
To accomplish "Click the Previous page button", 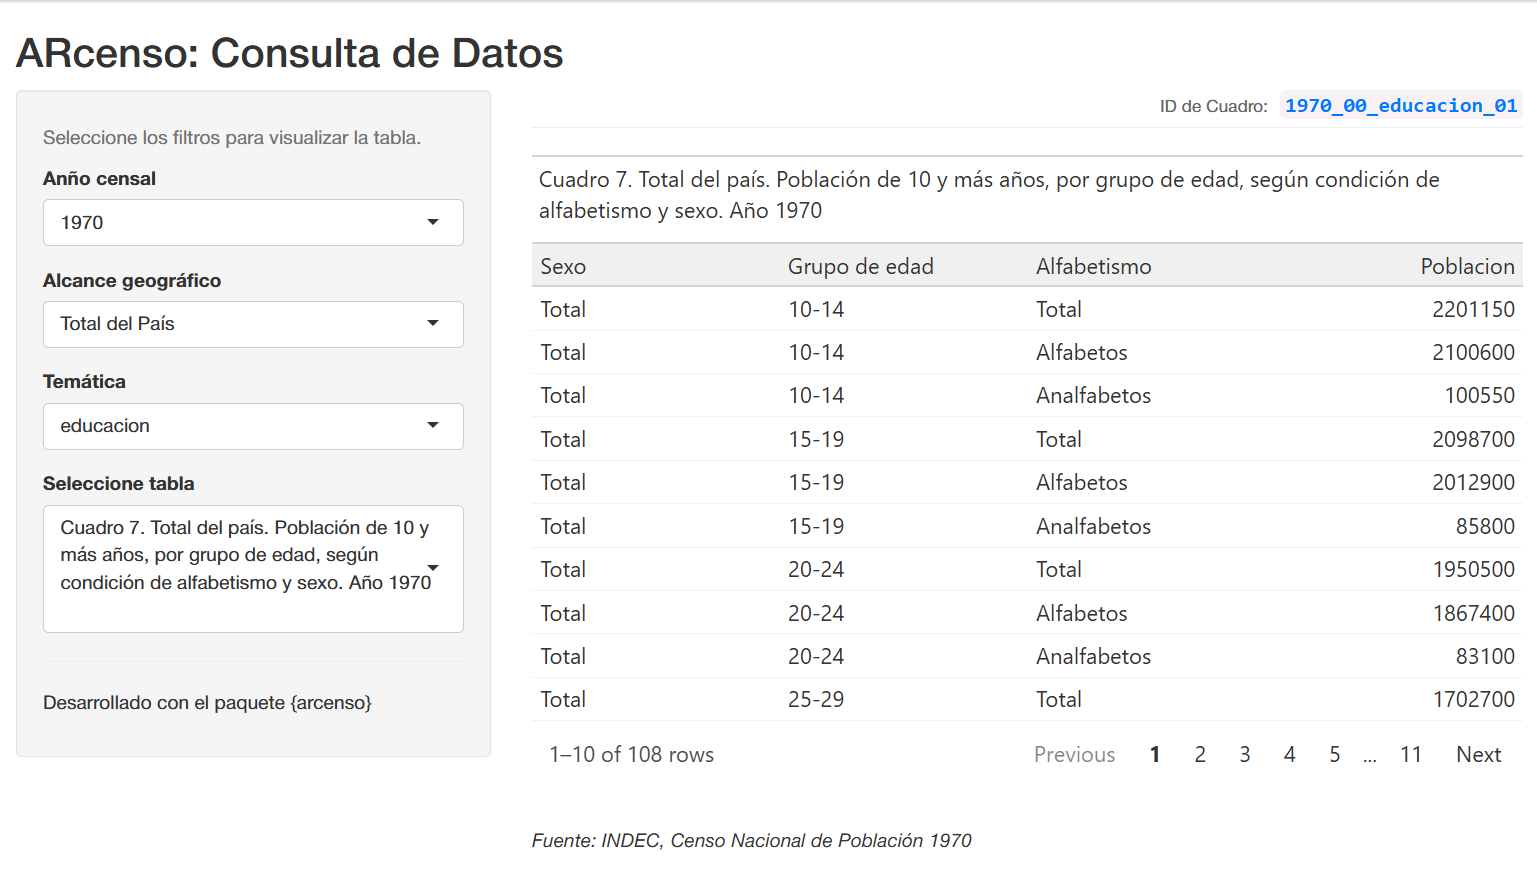I will (x=1074, y=755).
